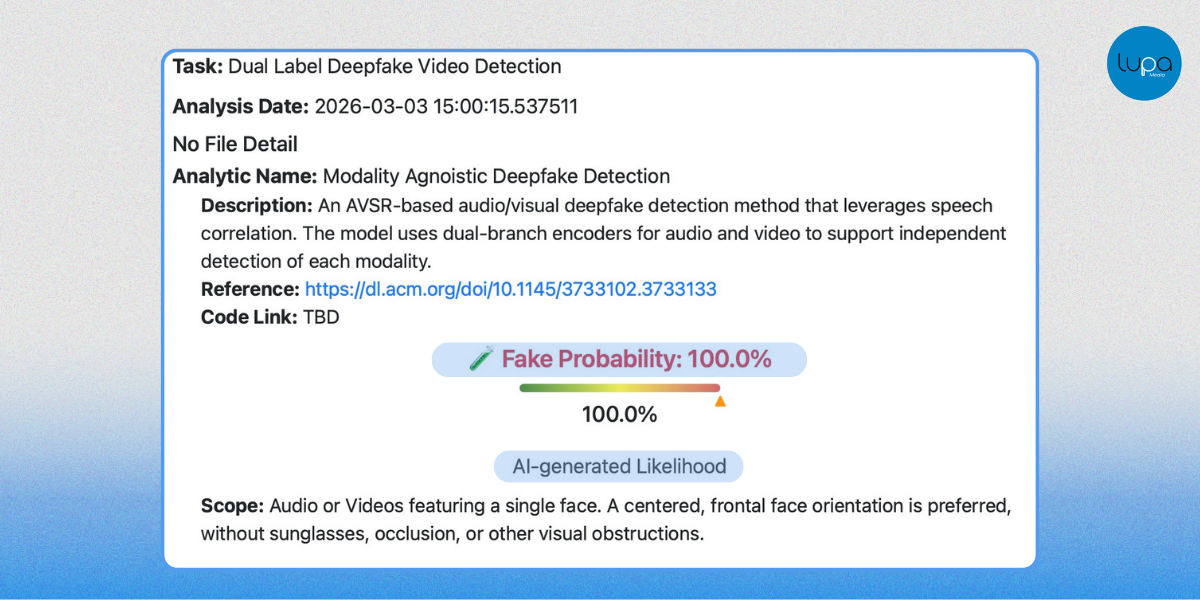Click the orange triangle marker below the bar
This screenshot has height=600, width=1200.
[x=720, y=401]
